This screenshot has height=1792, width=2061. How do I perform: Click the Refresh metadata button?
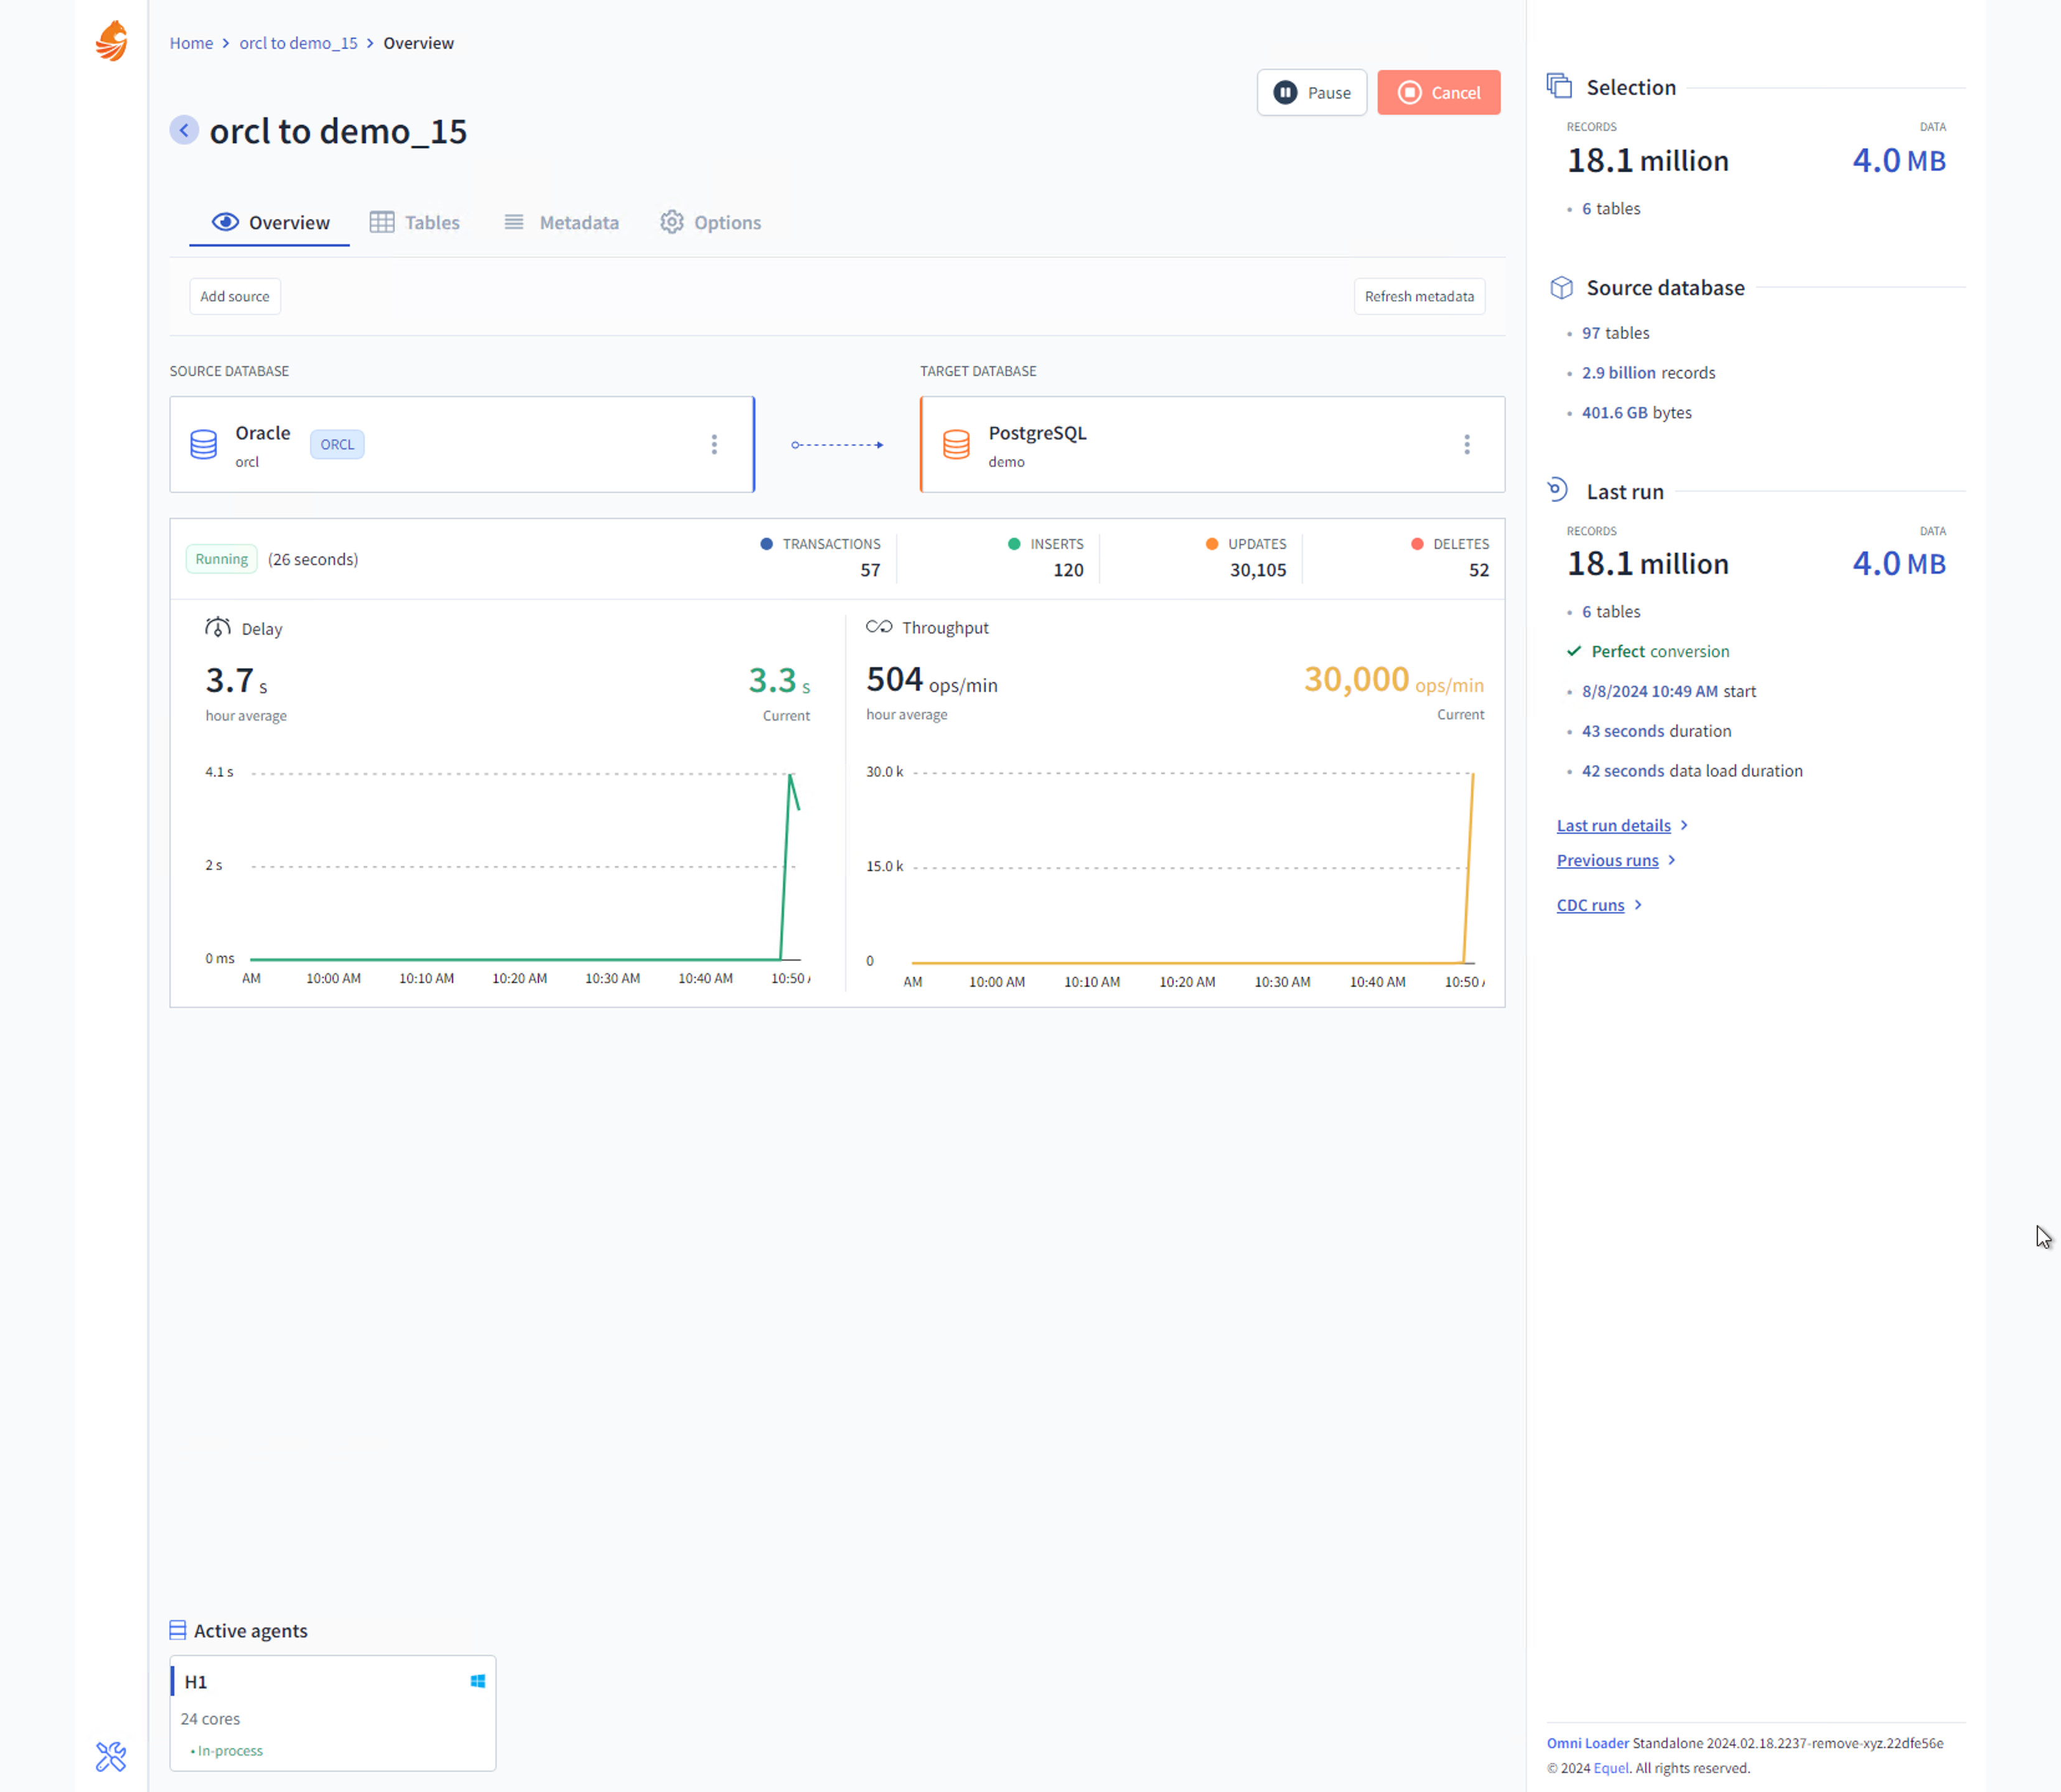(1419, 296)
